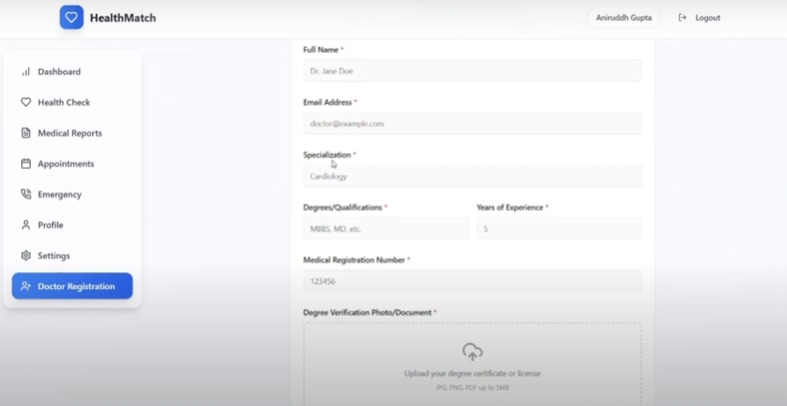787x406 pixels.
Task: Focus the Full Name input field
Action: (x=472, y=71)
